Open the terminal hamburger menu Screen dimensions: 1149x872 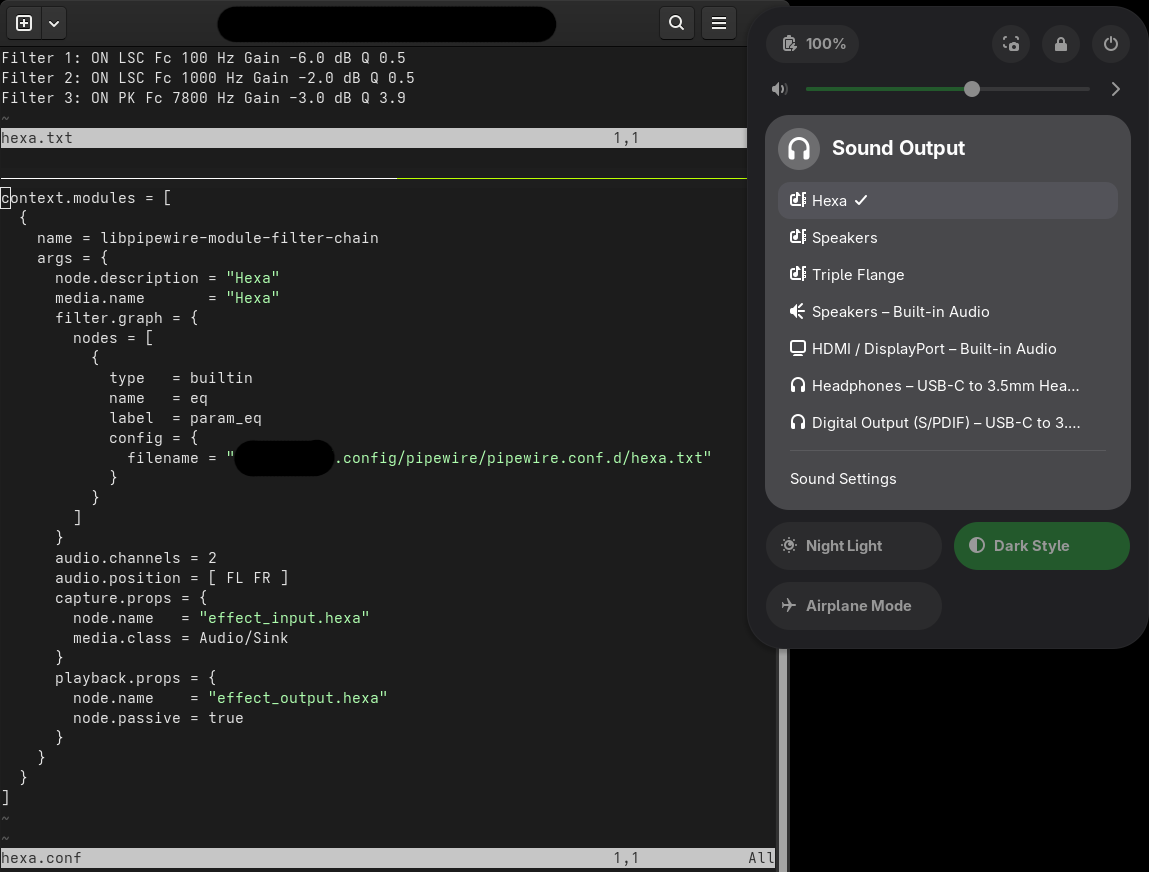719,23
